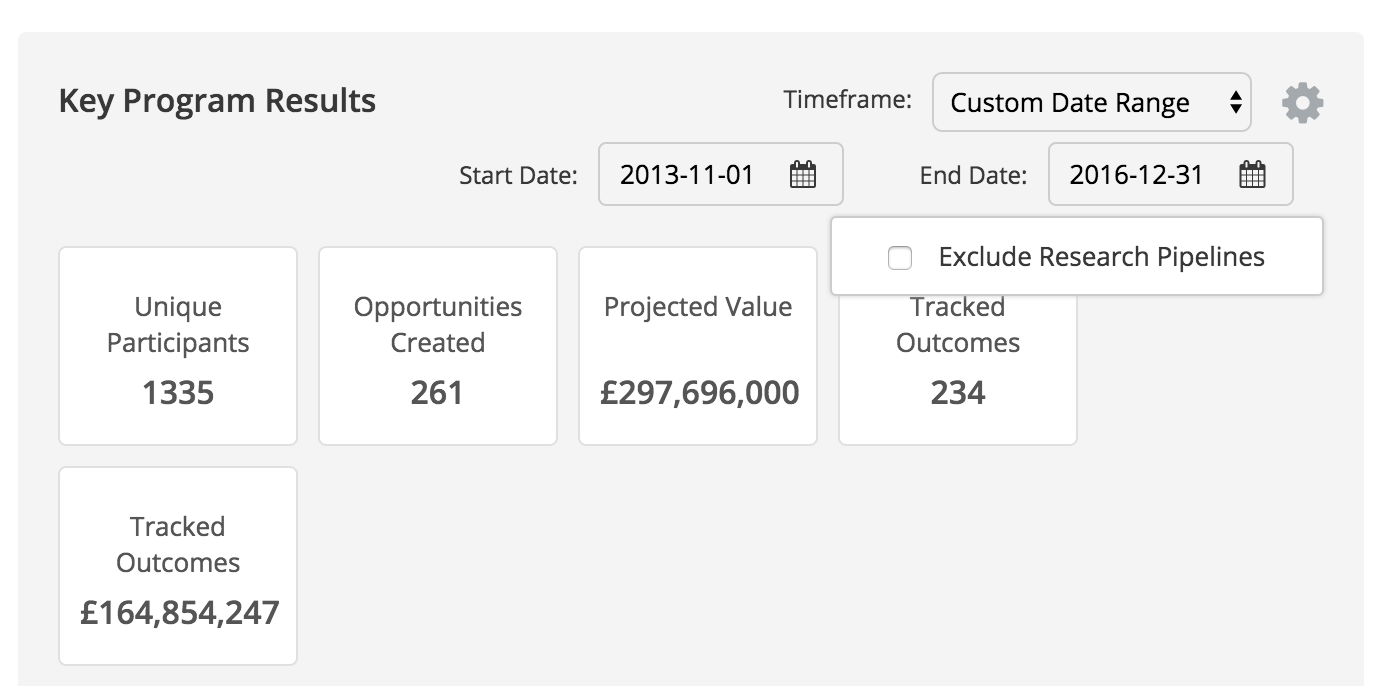The image size is (1392, 686).
Task: Click the Projected Value card
Action: 698,346
